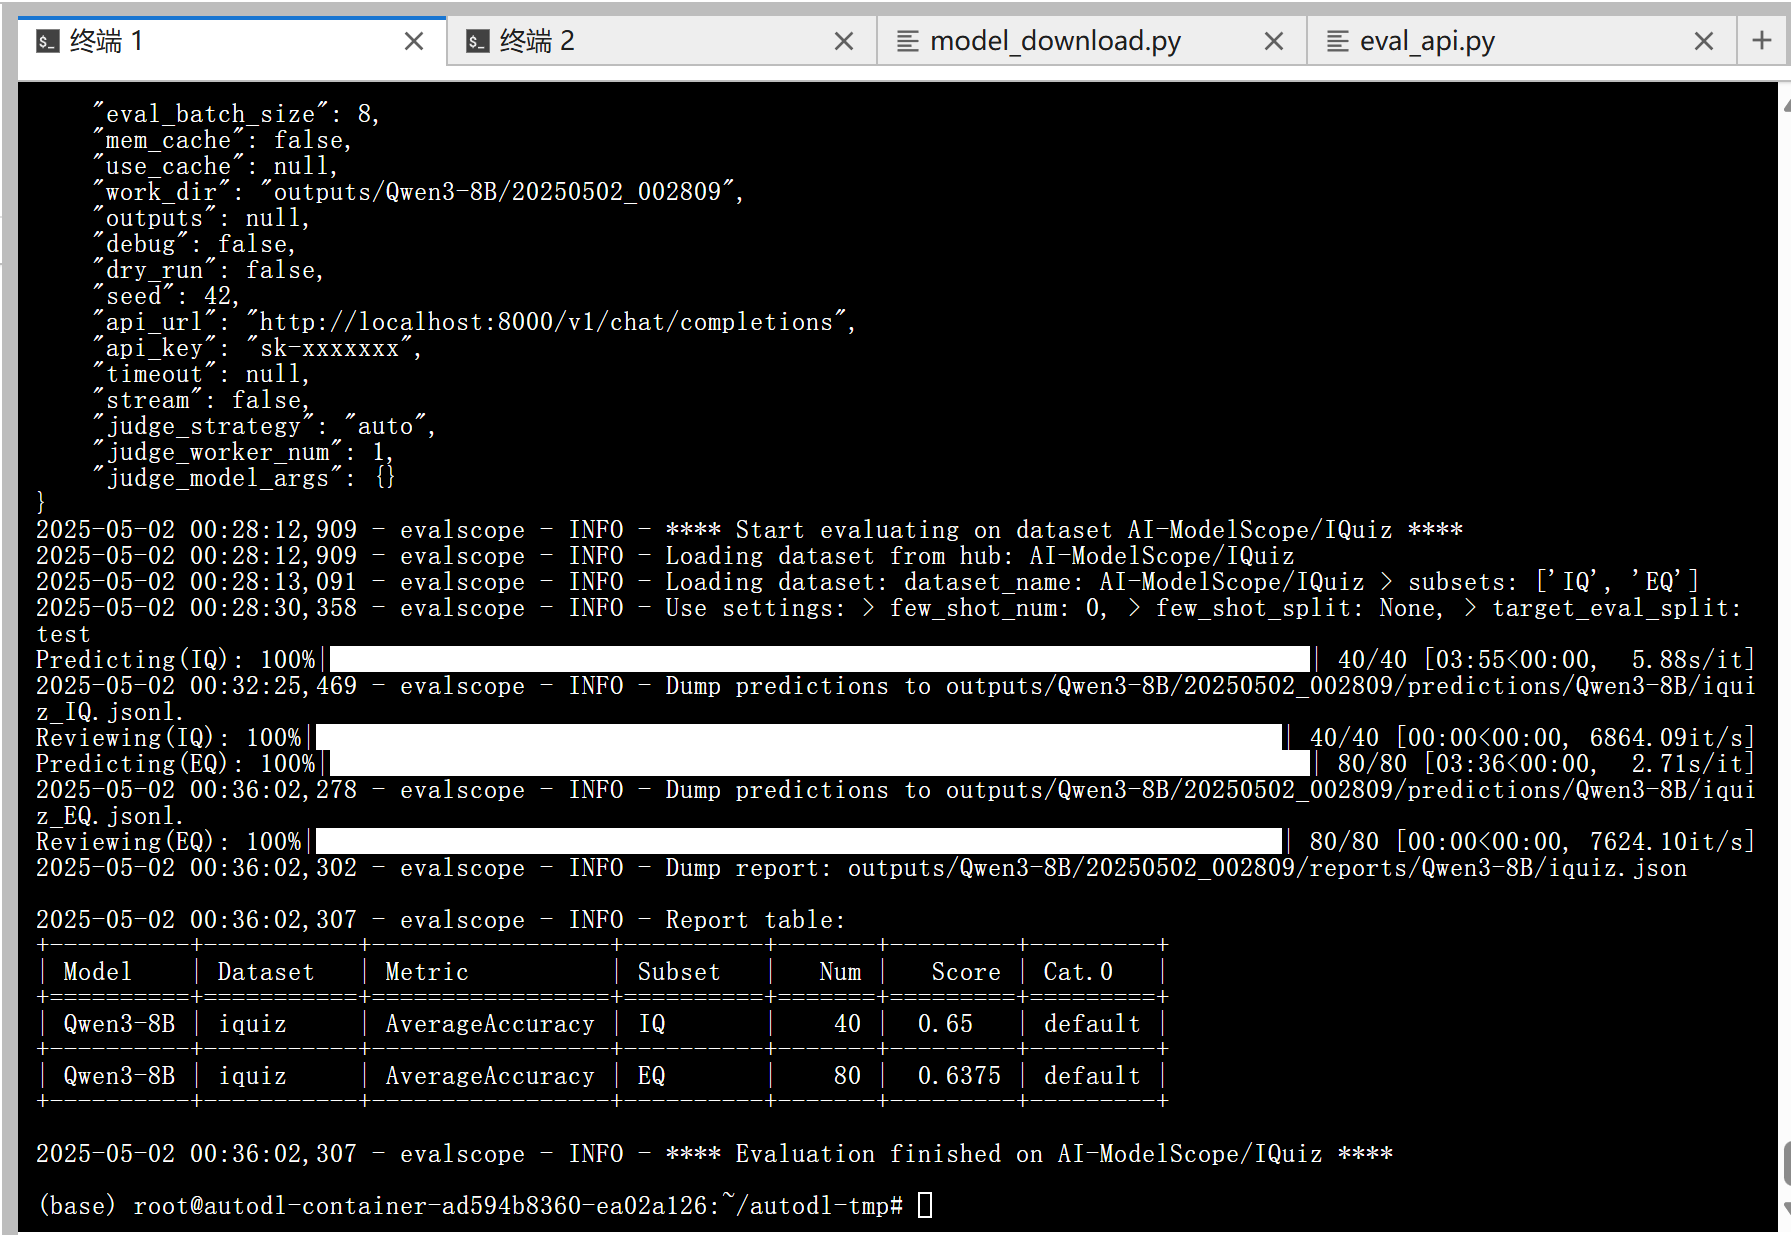Click the terminal command prompt cursor

925,1205
